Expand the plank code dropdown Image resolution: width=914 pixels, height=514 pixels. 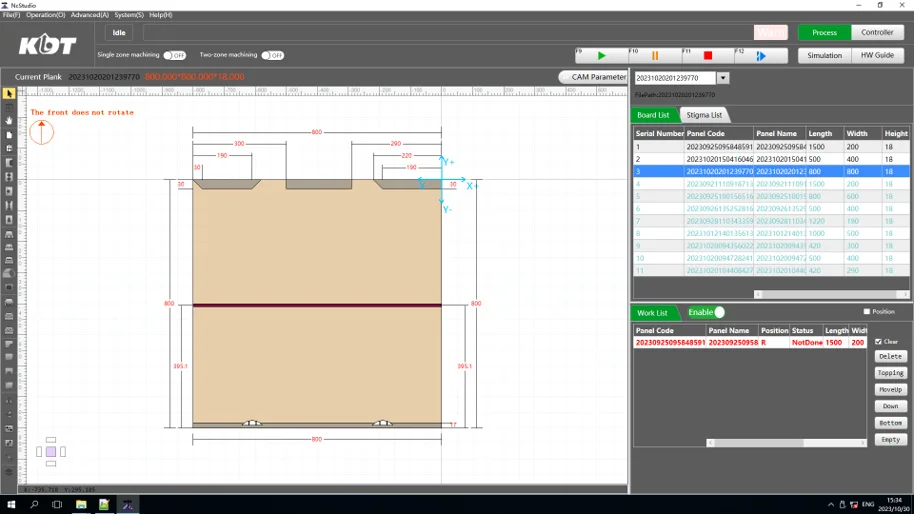[x=723, y=78]
